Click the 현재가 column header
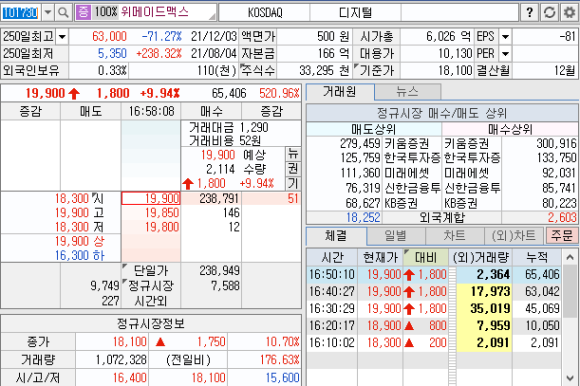 (x=380, y=257)
